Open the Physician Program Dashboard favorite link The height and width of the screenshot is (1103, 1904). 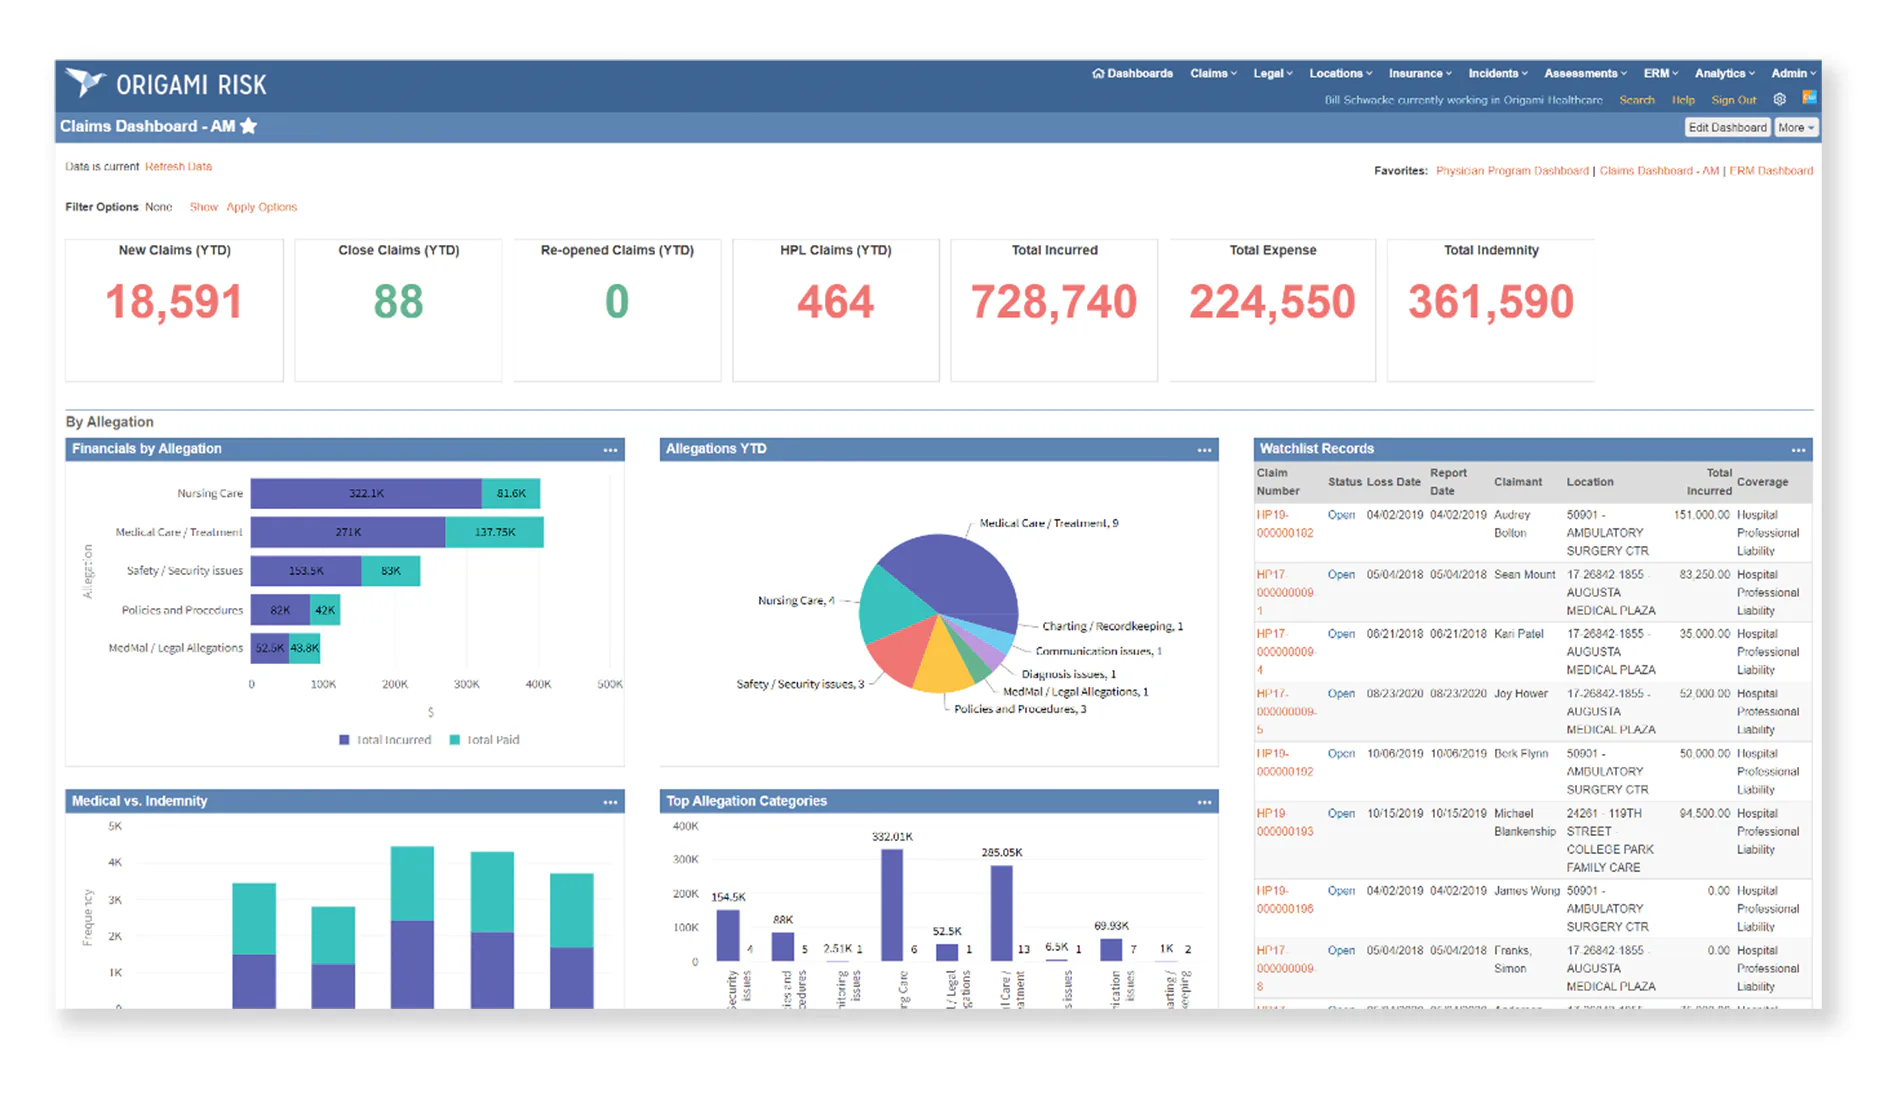[1512, 170]
